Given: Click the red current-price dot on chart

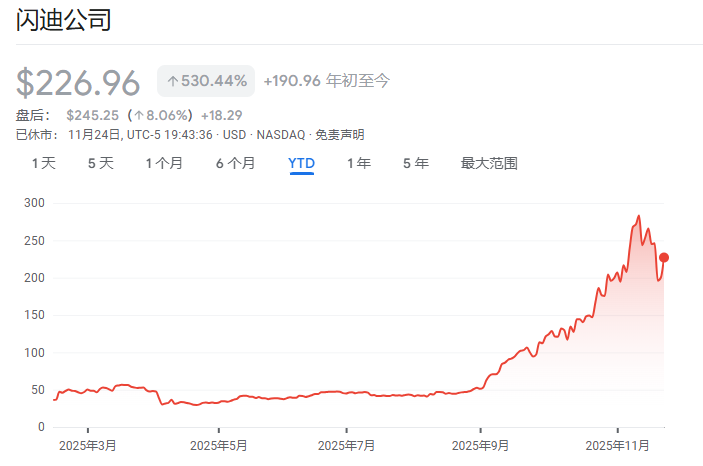Looking at the screenshot, I should pos(664,257).
